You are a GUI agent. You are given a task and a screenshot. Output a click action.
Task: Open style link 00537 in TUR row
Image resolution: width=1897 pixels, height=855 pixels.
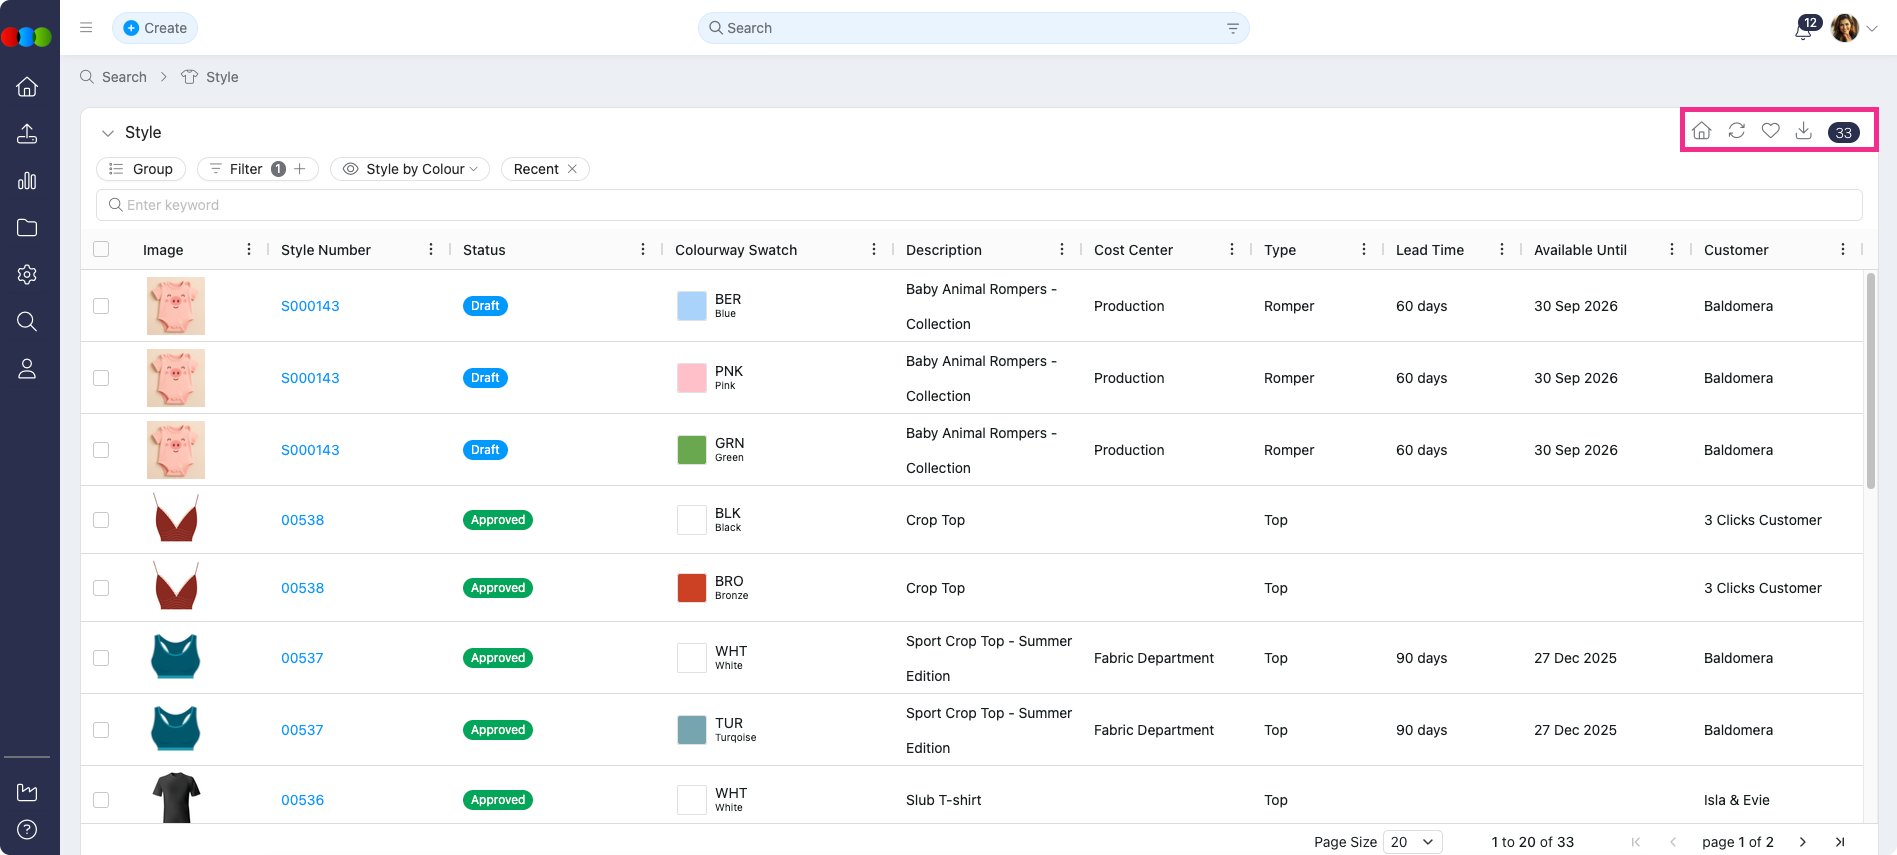click(302, 730)
